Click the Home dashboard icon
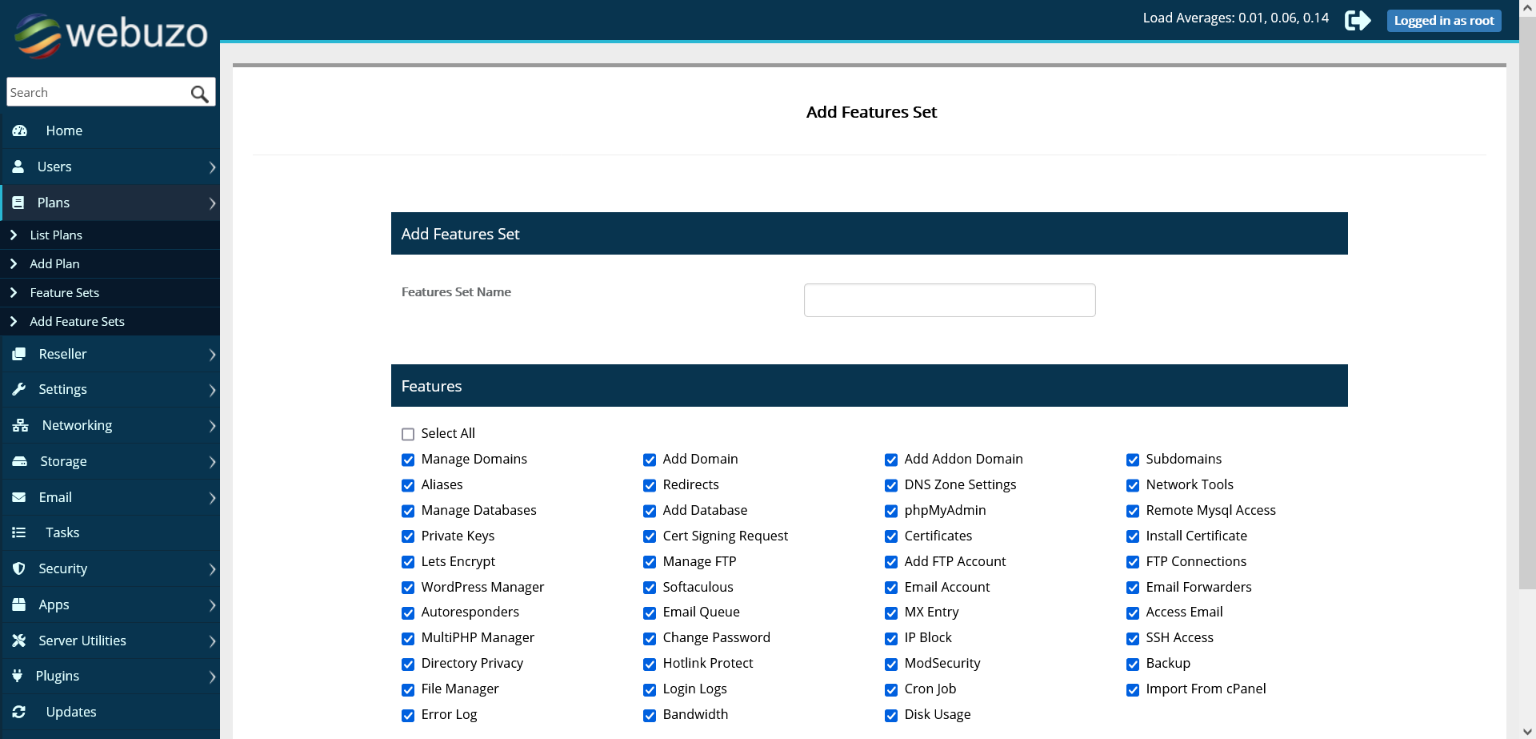This screenshot has height=739, width=1536. [x=19, y=131]
